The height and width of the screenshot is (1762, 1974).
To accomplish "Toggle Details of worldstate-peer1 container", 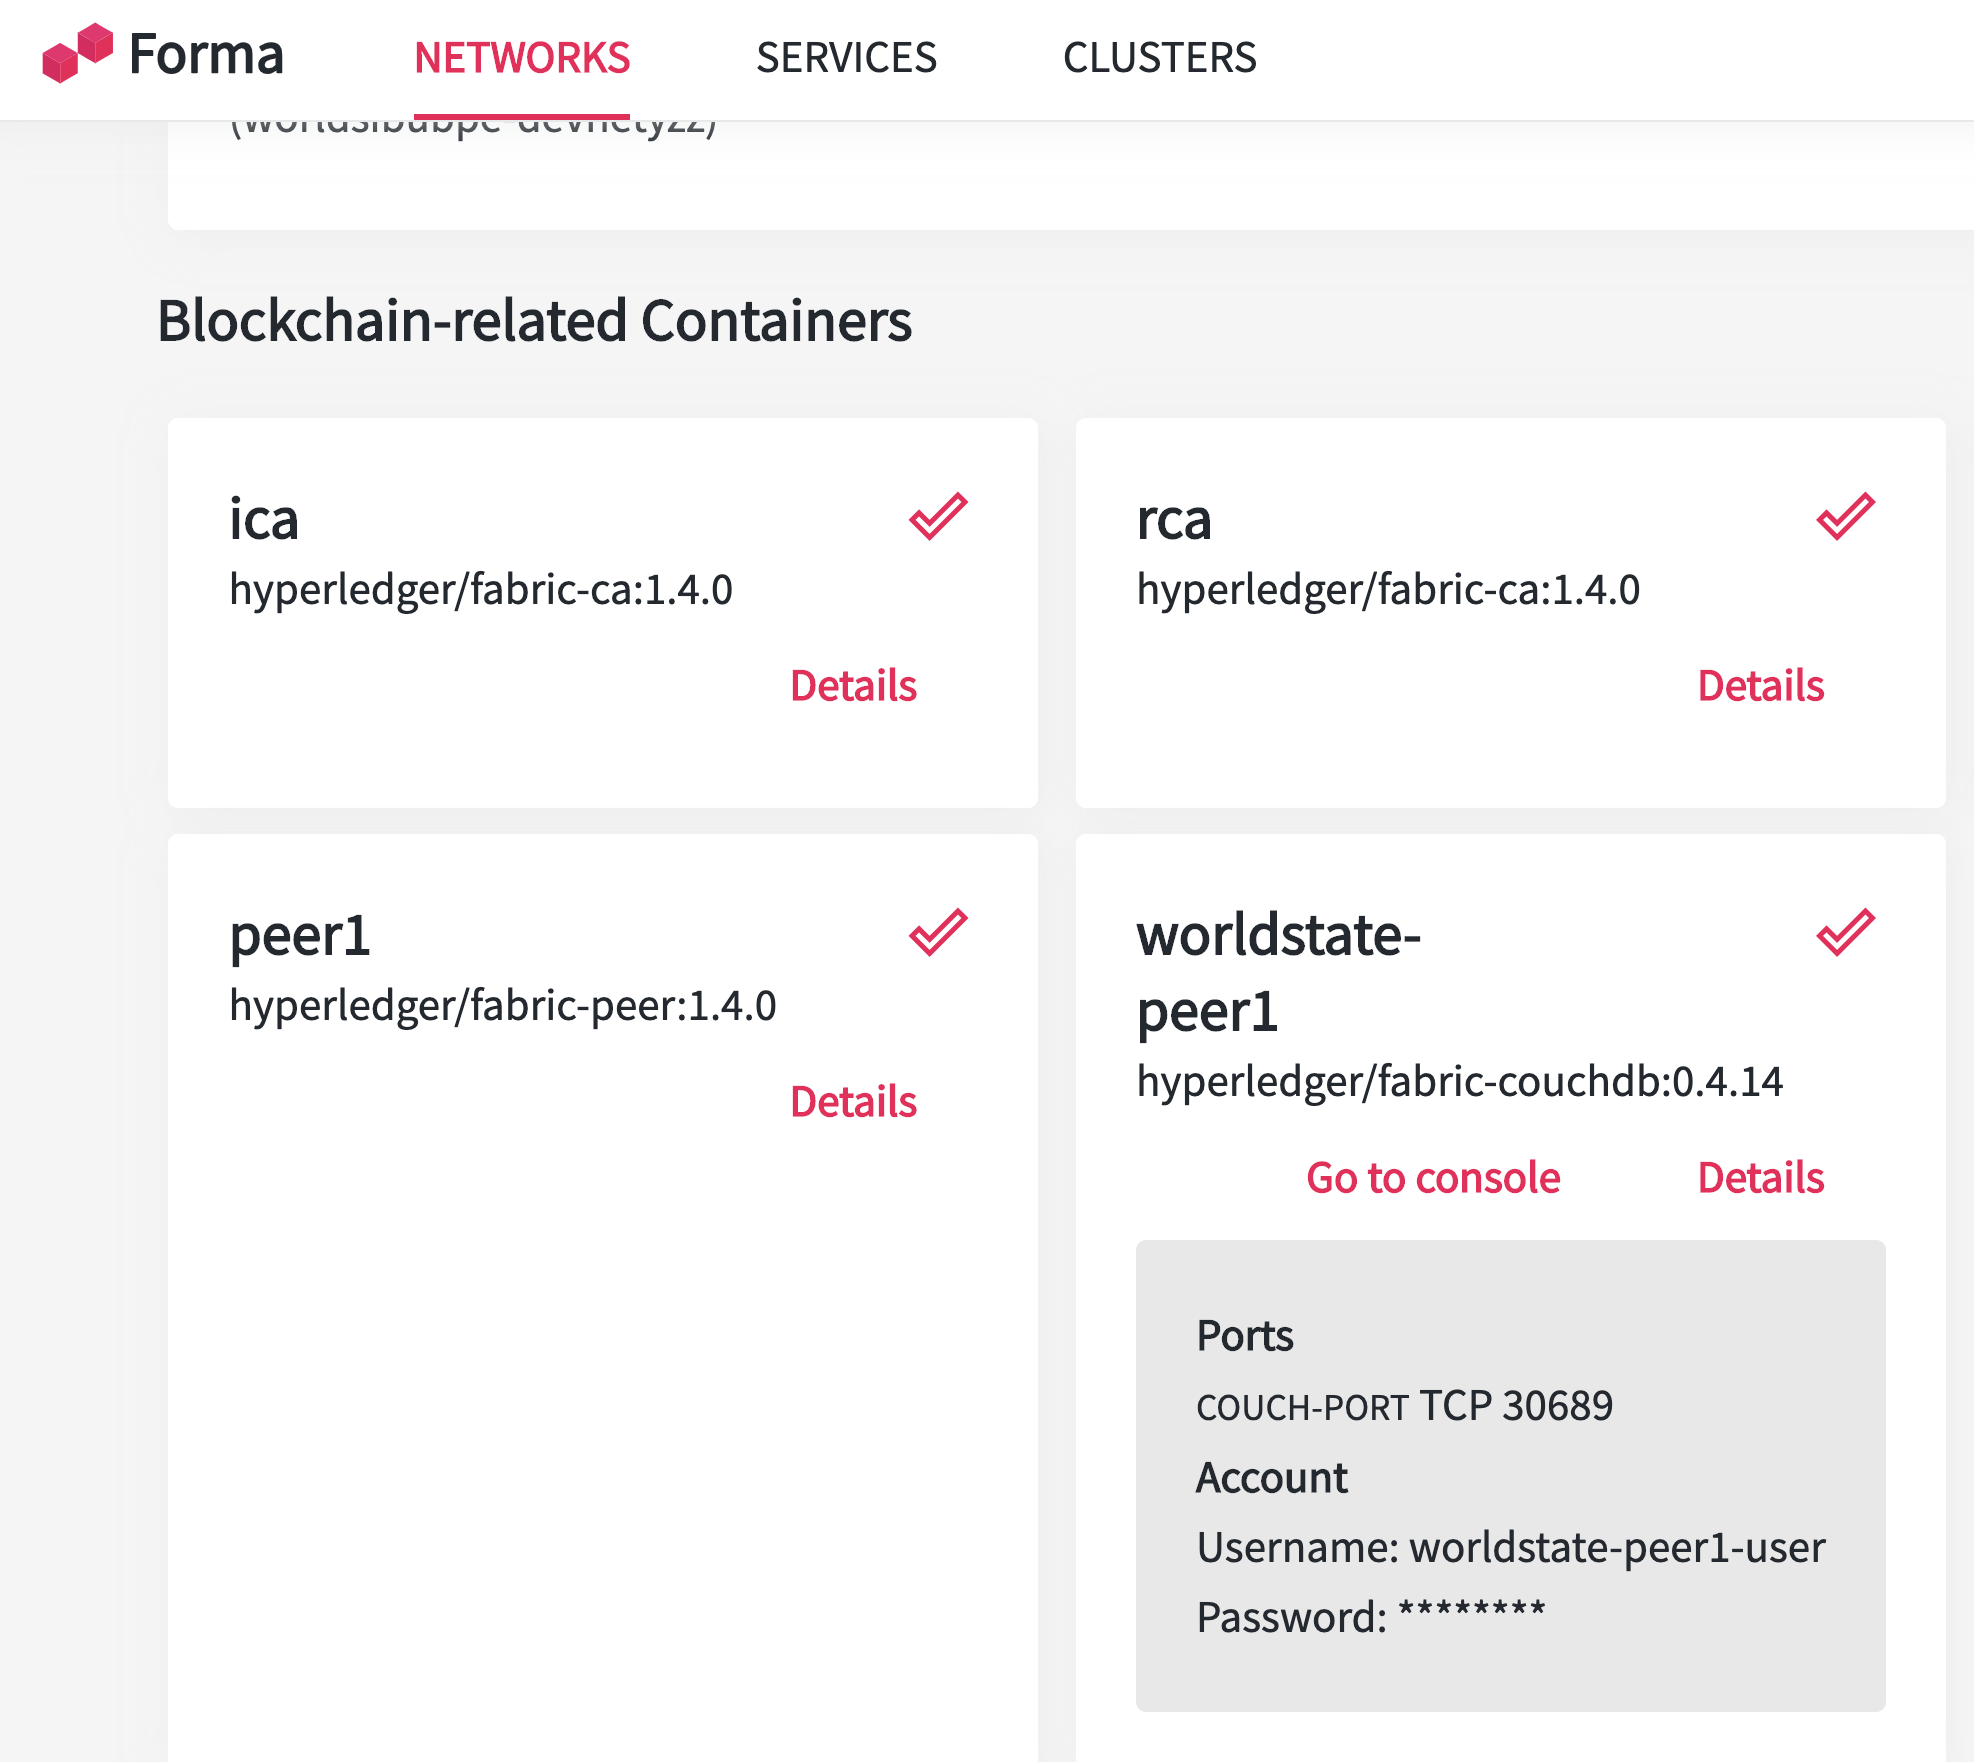I will 1761,1178.
